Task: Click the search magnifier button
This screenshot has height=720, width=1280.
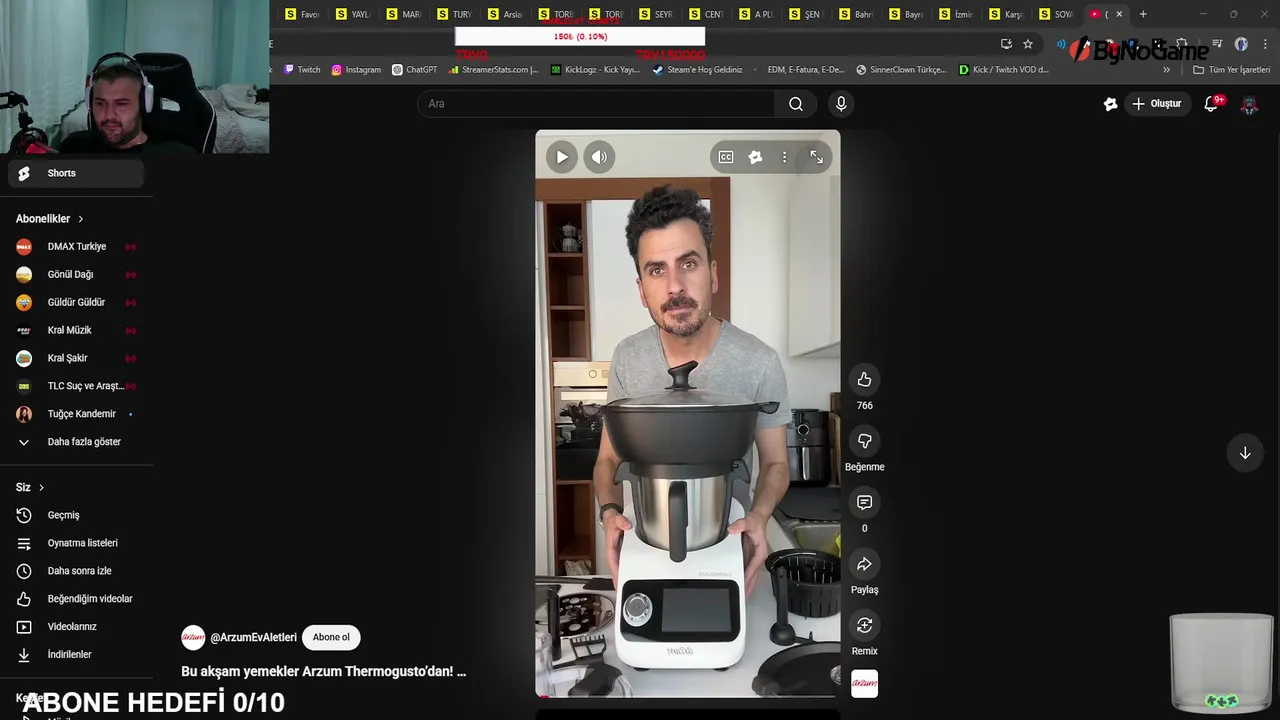Action: tap(796, 104)
